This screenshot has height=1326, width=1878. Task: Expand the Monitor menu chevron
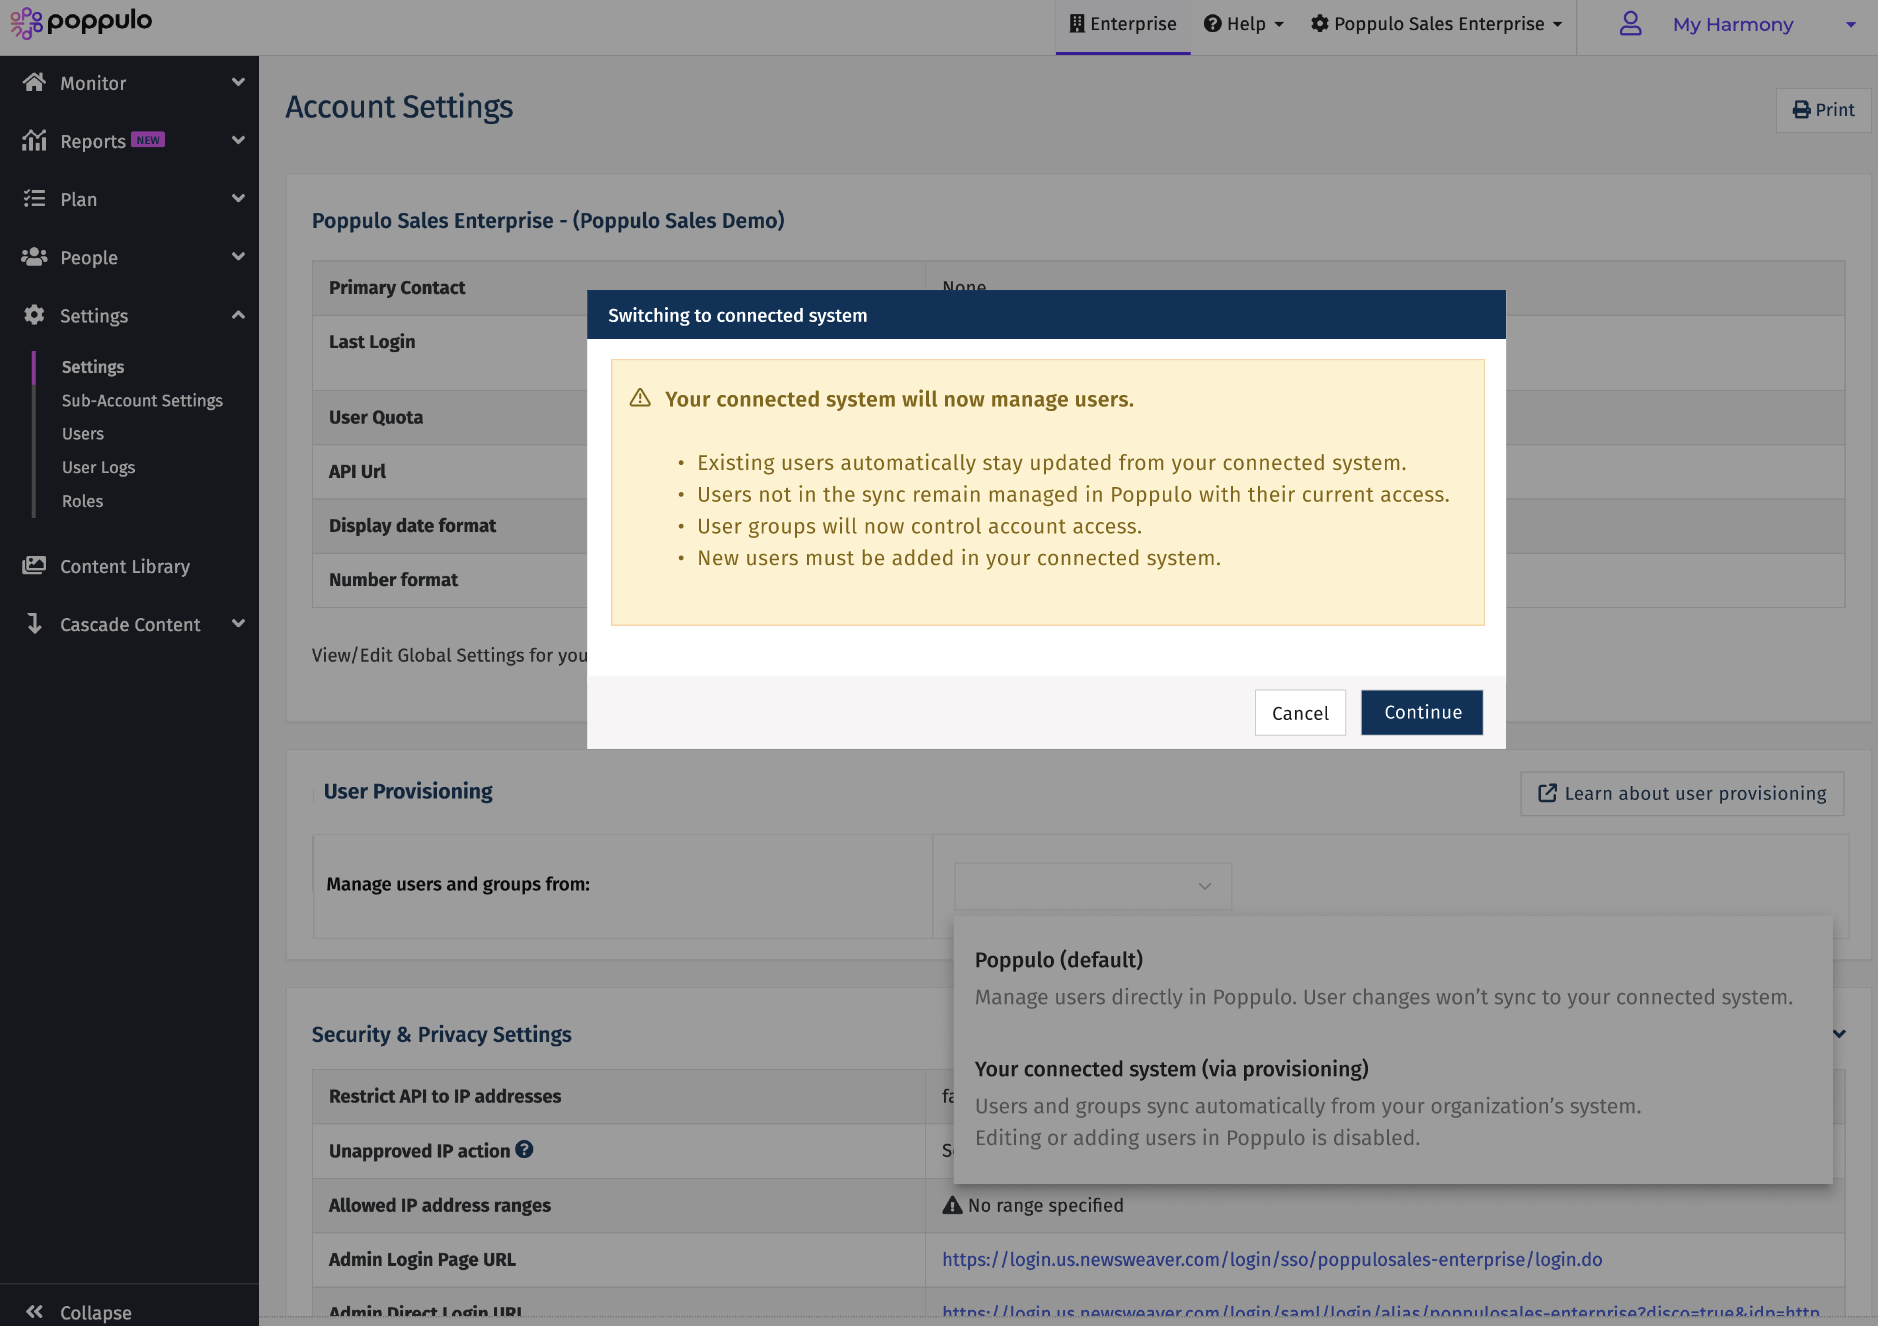238,82
